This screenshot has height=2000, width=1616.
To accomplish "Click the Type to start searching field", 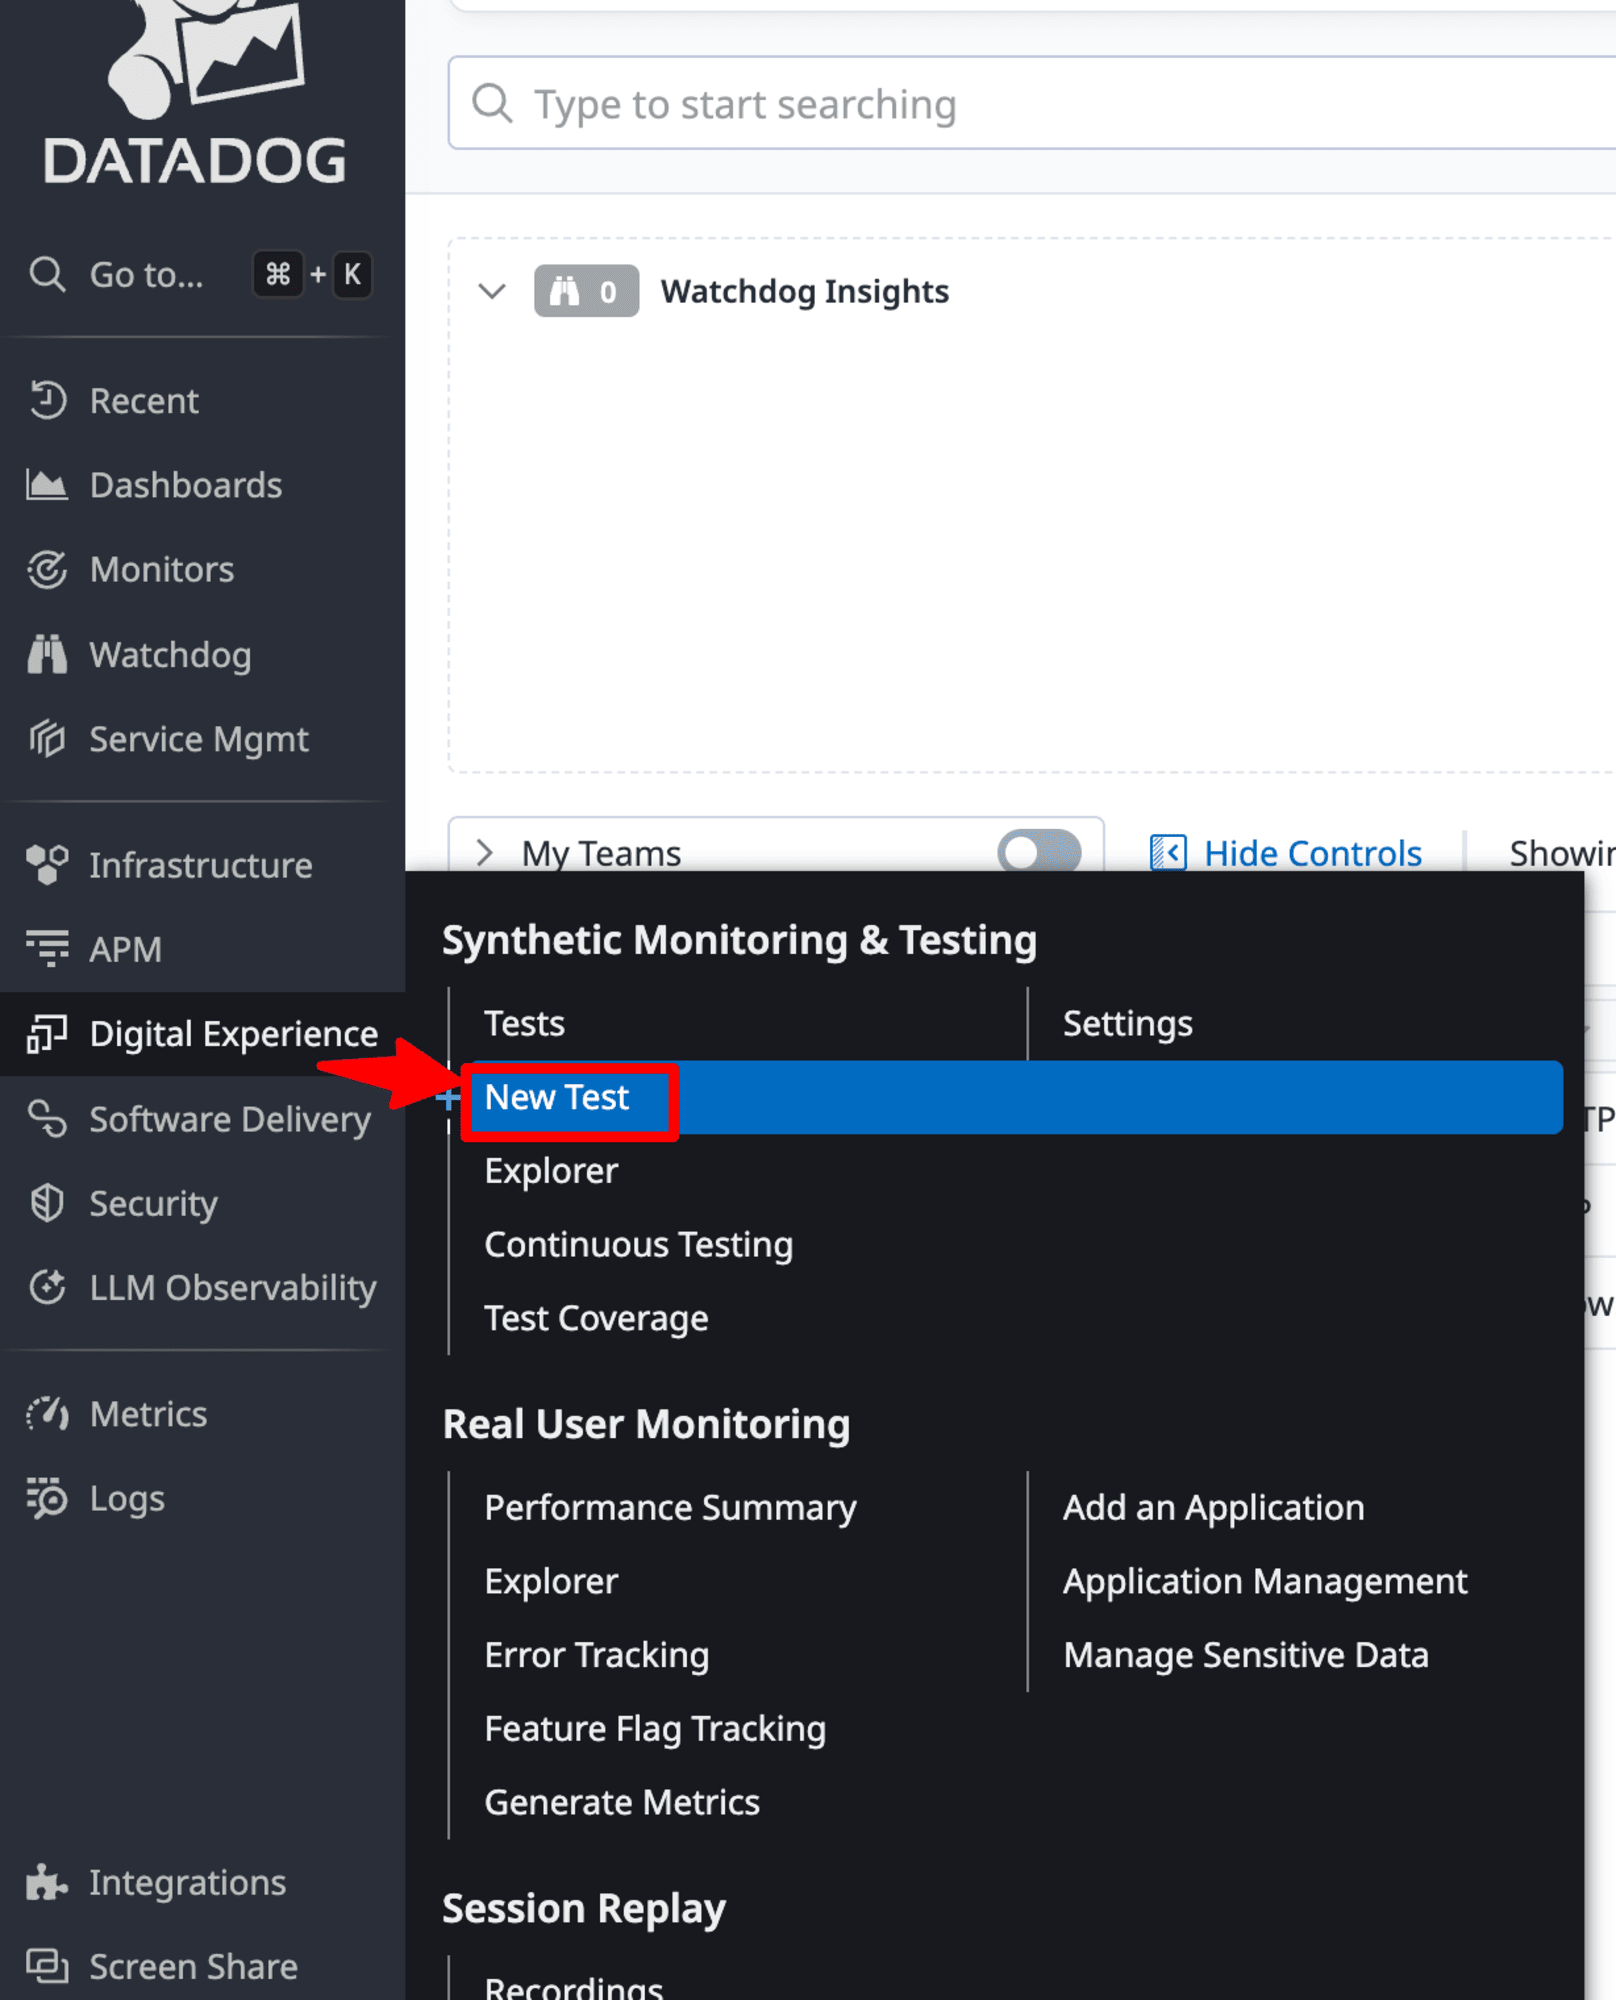I will click(x=1032, y=103).
